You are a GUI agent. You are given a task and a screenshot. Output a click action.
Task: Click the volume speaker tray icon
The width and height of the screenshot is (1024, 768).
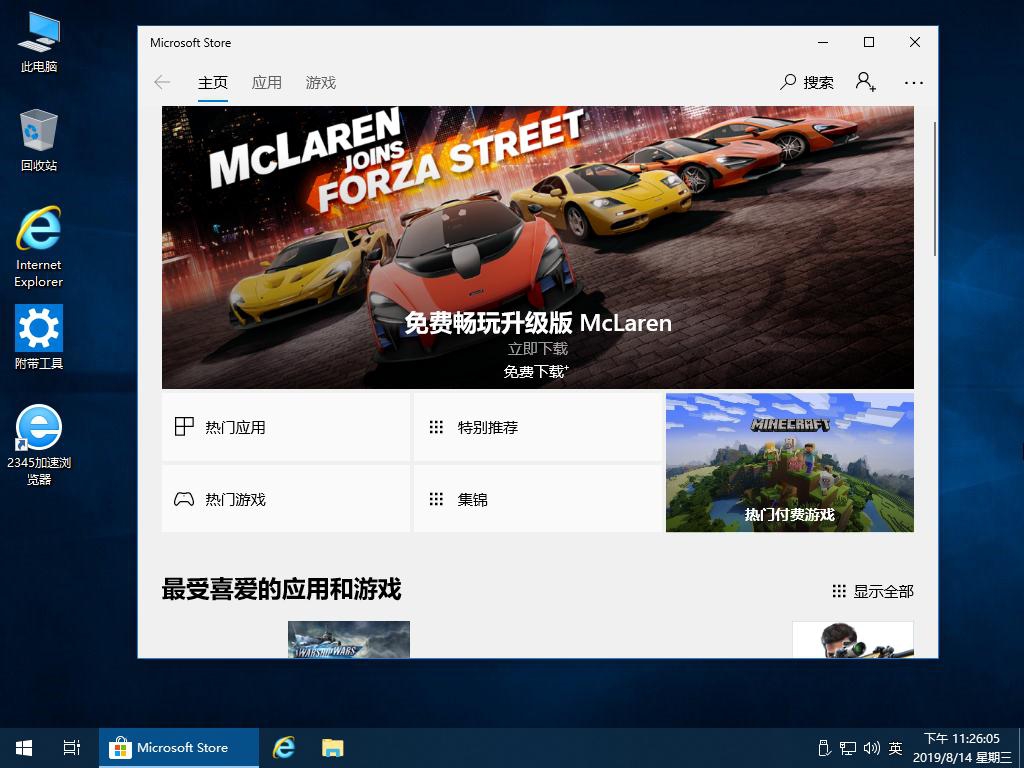point(871,748)
